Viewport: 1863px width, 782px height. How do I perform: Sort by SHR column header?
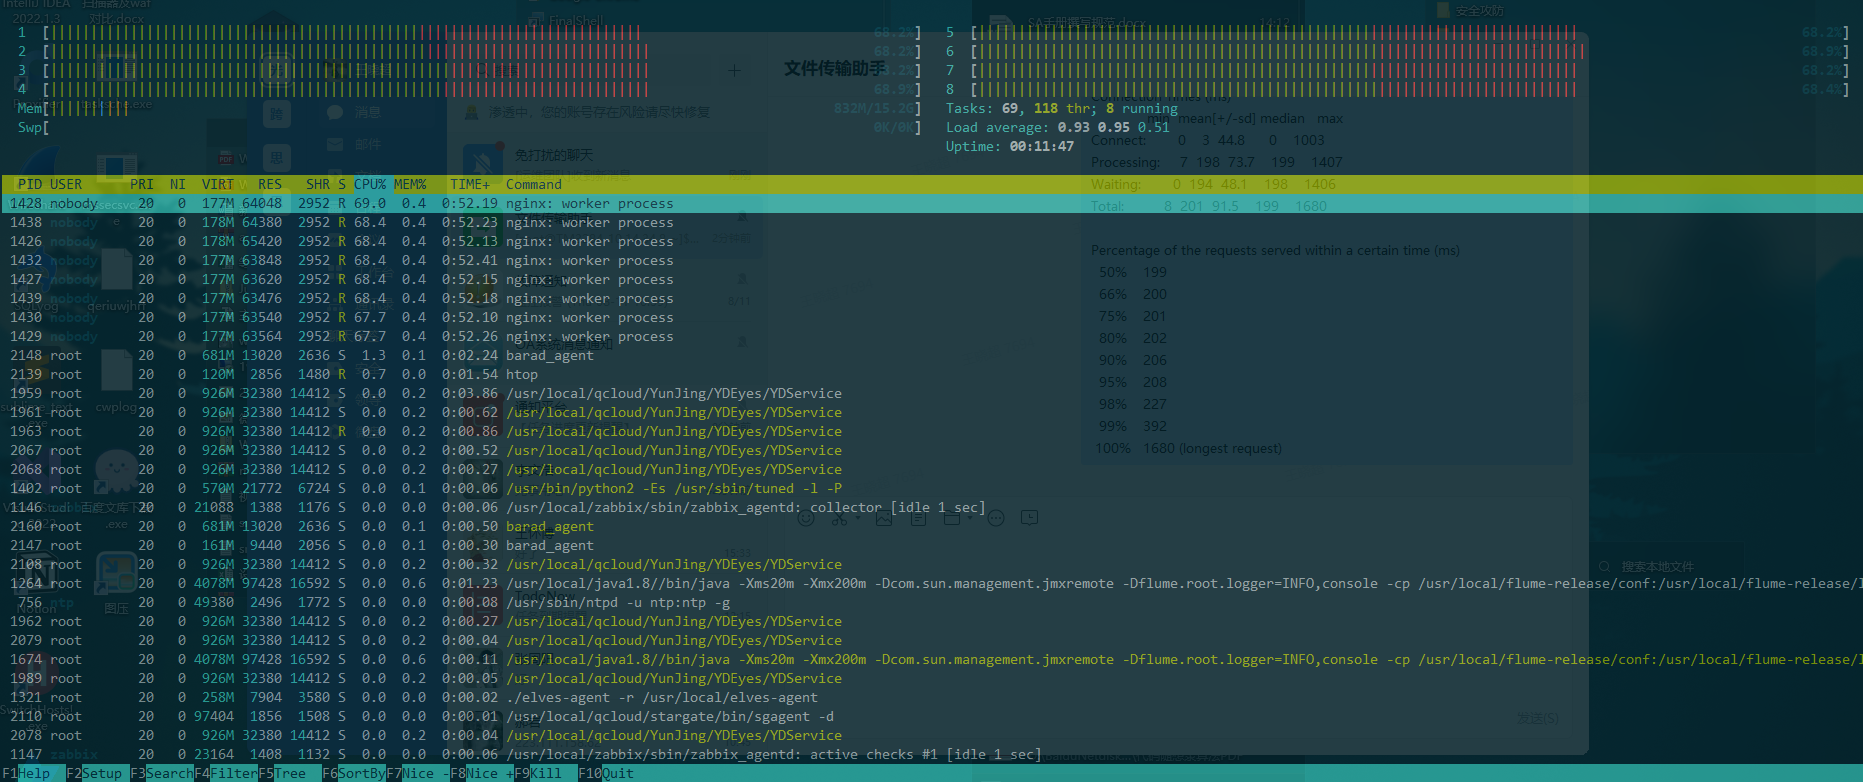pyautogui.click(x=318, y=184)
